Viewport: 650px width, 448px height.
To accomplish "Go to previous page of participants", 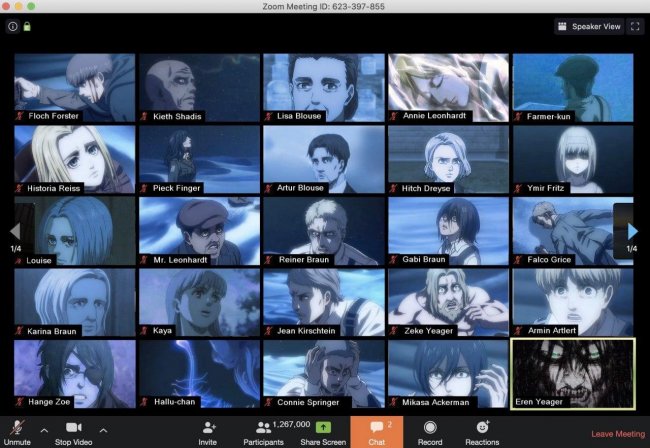I will click(x=15, y=231).
